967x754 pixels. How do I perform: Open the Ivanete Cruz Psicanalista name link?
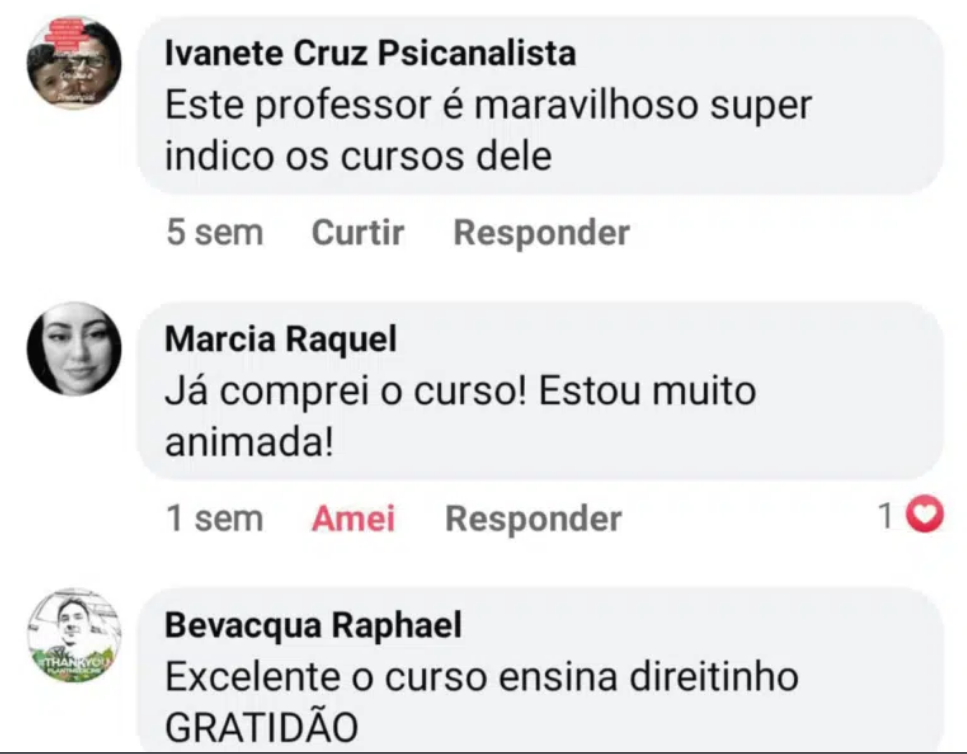click(x=369, y=53)
